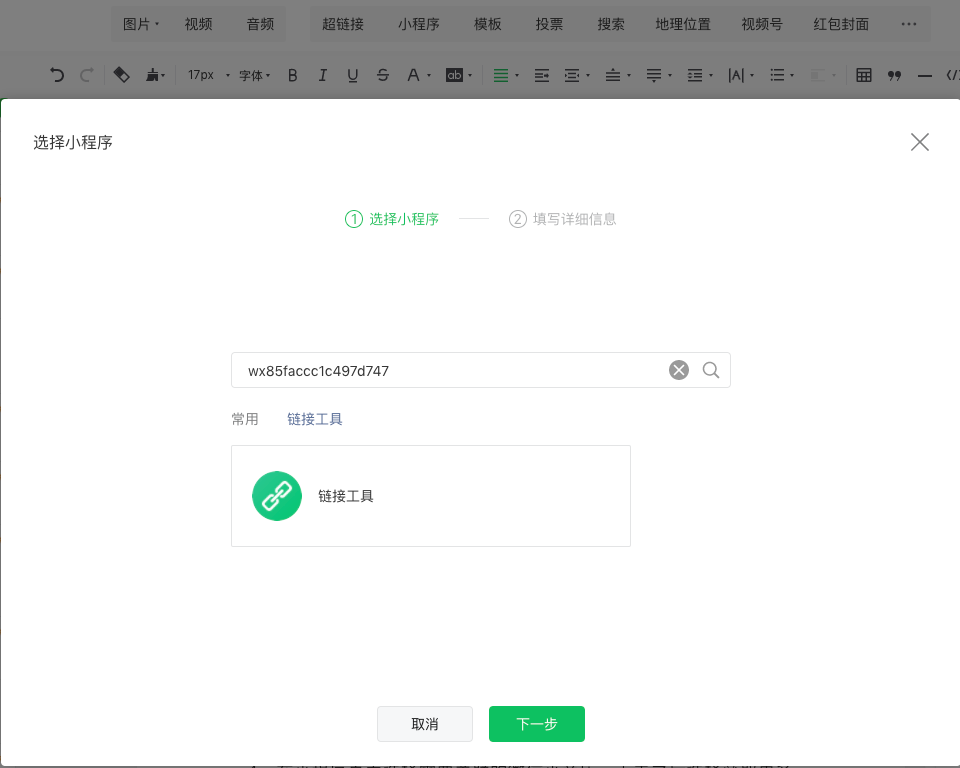The image size is (960, 768).
Task: Open the 图片 insert menu
Action: [x=141, y=24]
